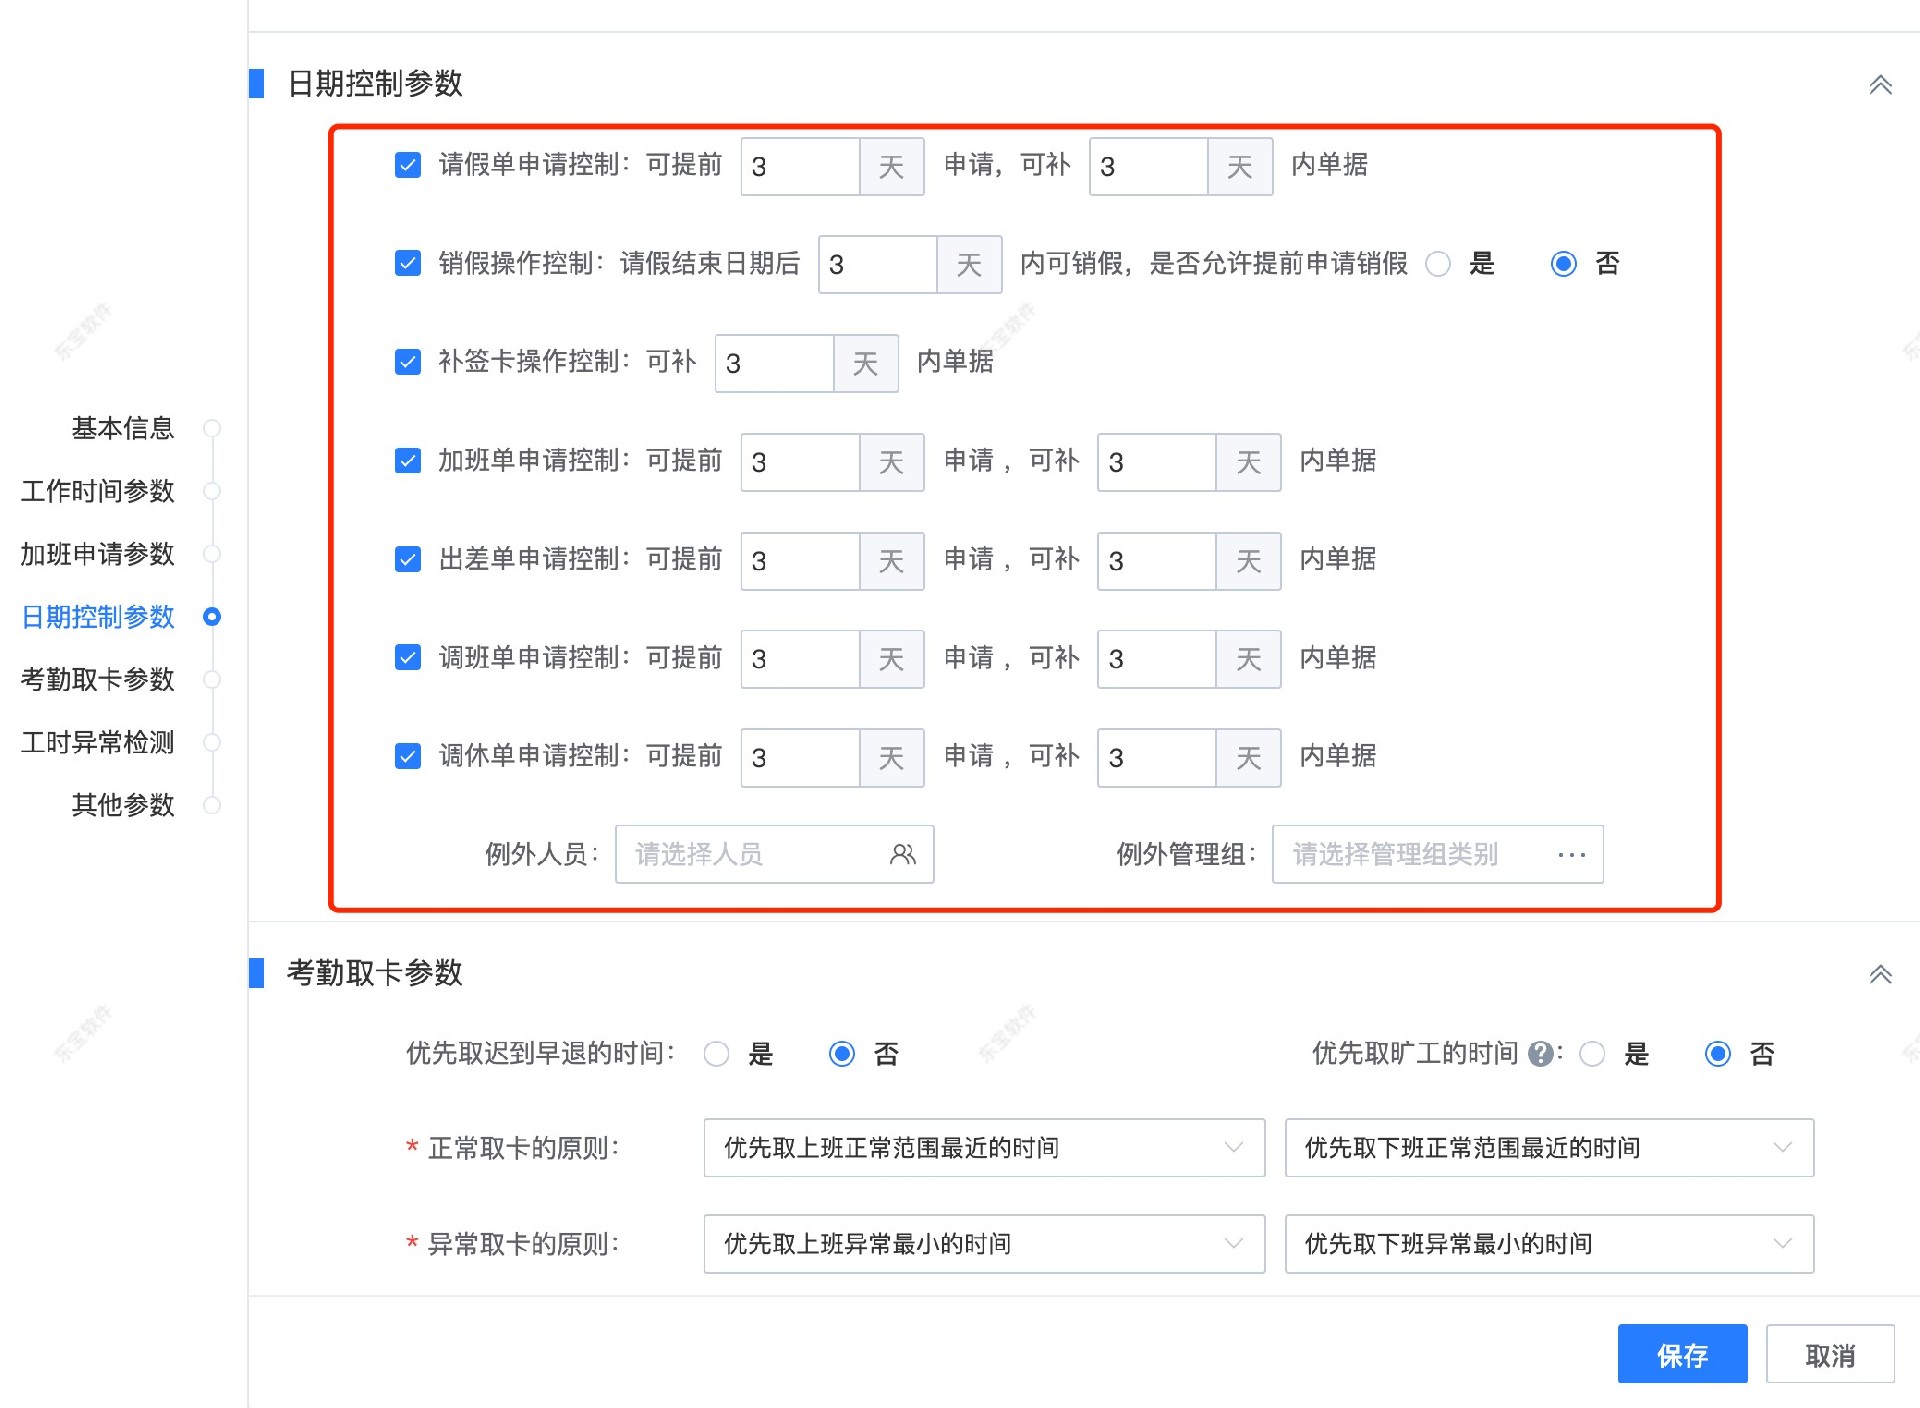Viewport: 1920px width, 1408px height.
Task: Click the person picker icon in 例外人员 field
Action: (x=902, y=854)
